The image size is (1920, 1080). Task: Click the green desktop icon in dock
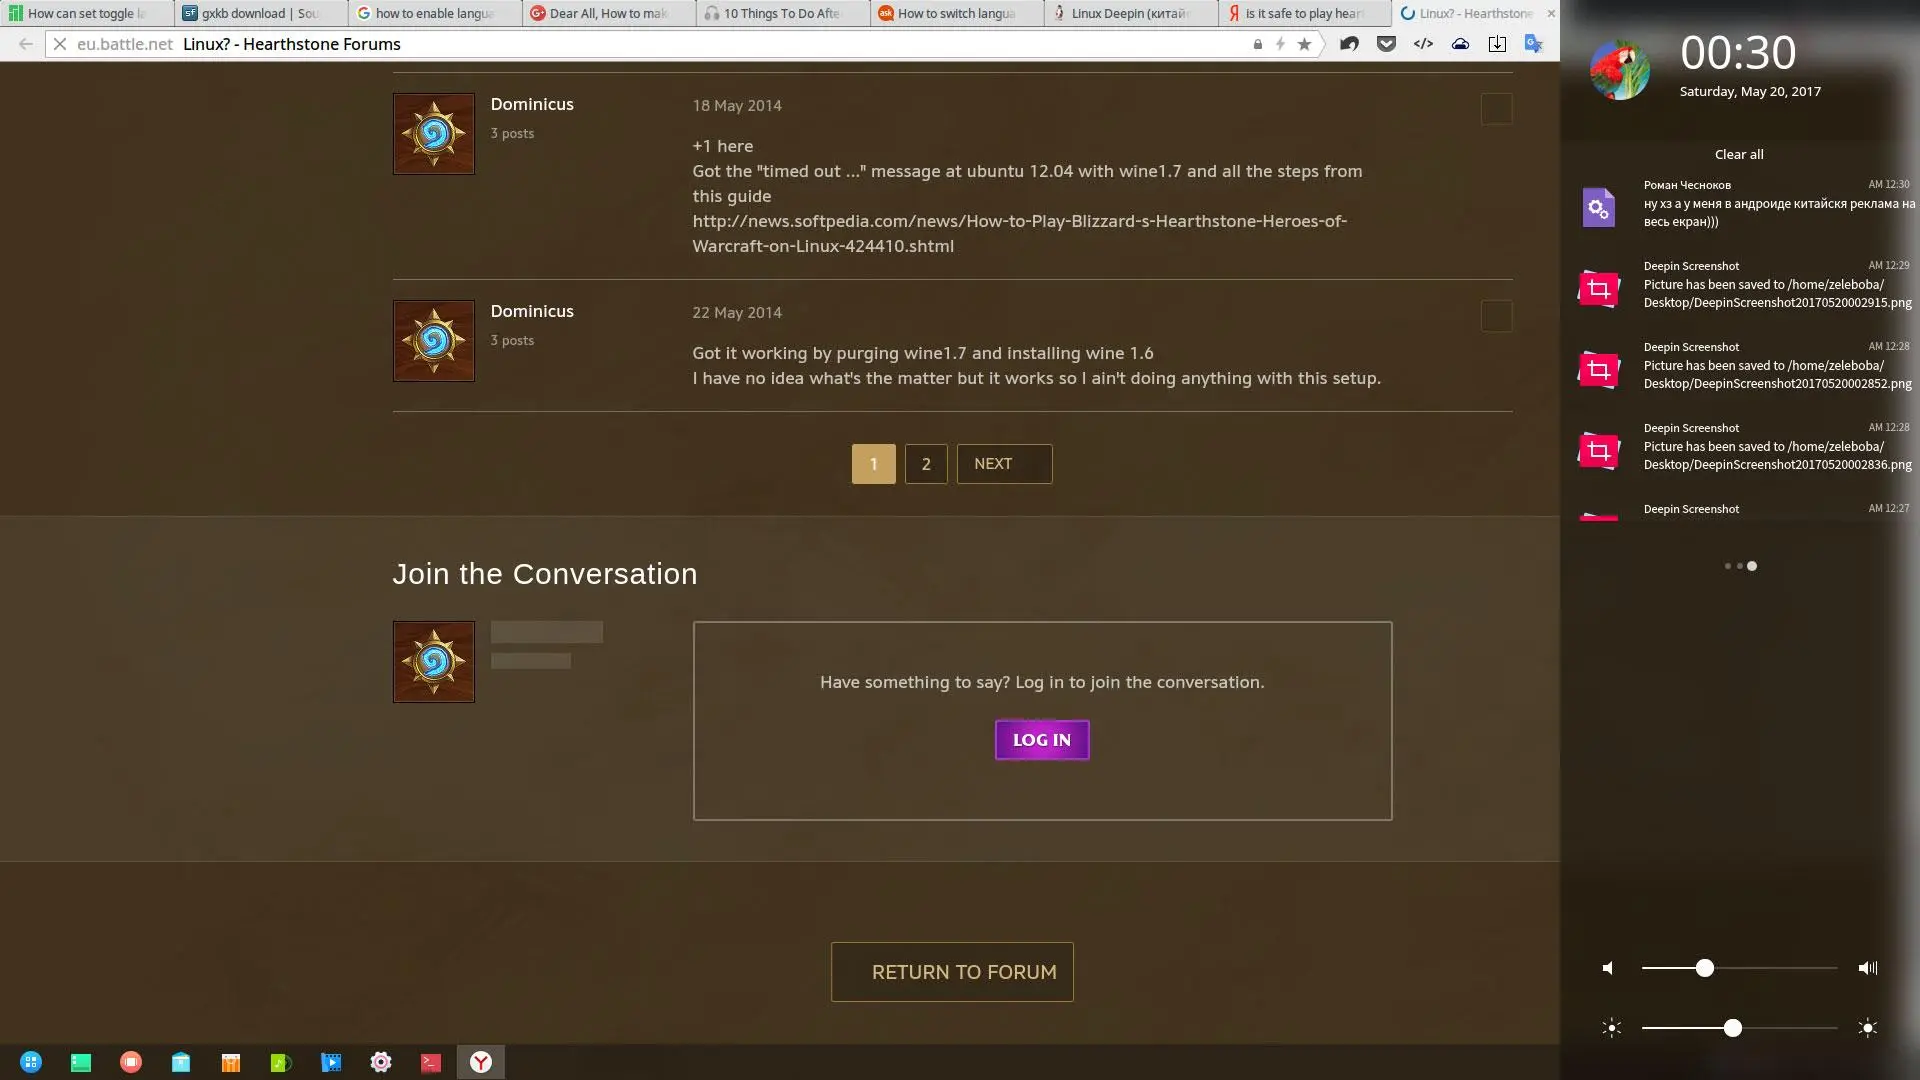coord(81,1062)
